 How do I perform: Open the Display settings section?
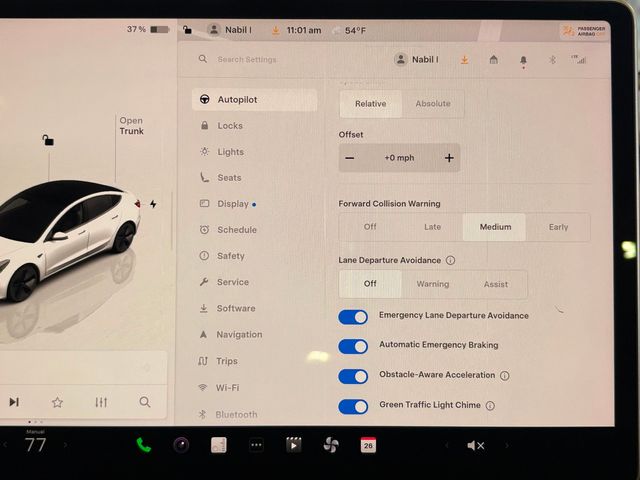(x=228, y=204)
